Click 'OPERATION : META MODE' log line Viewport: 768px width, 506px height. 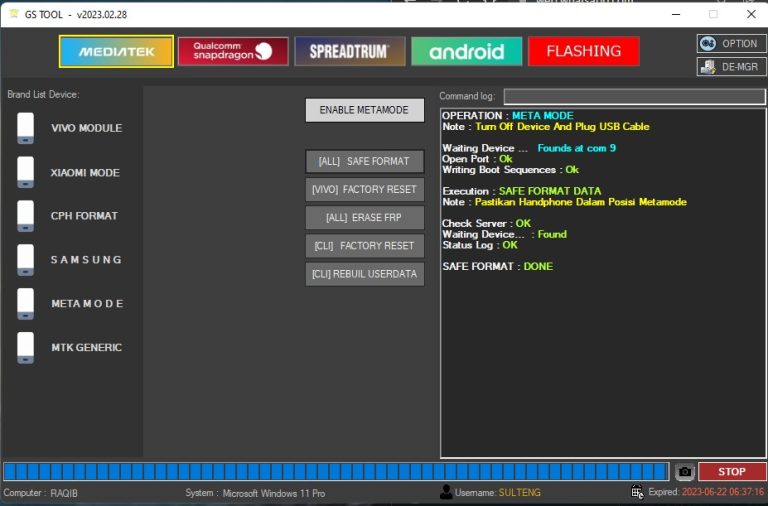pos(507,116)
